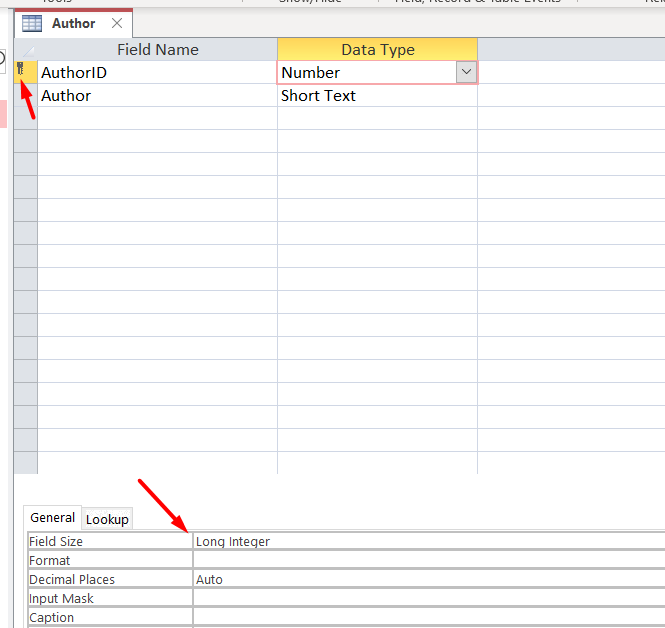
Task: Click the Short Text data type cell
Action: [x=377, y=96]
